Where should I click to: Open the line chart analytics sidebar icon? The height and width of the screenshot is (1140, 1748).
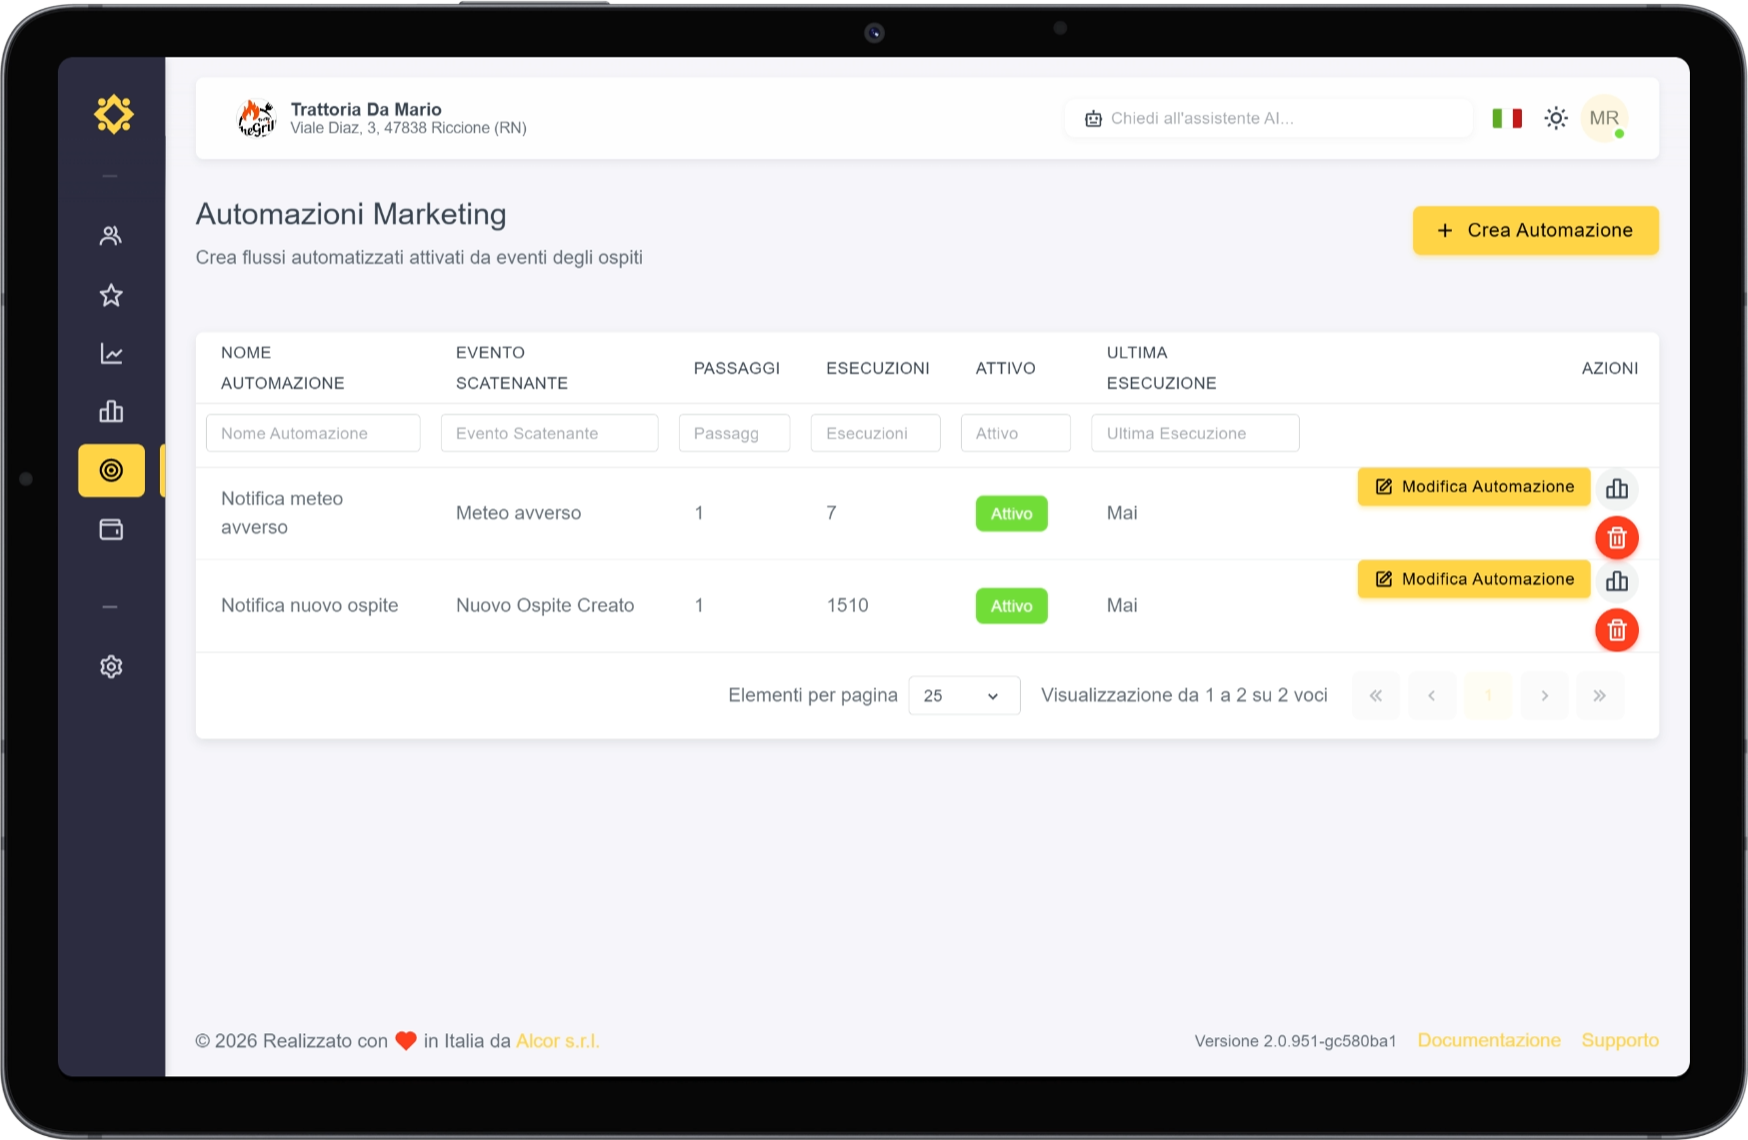[x=111, y=353]
